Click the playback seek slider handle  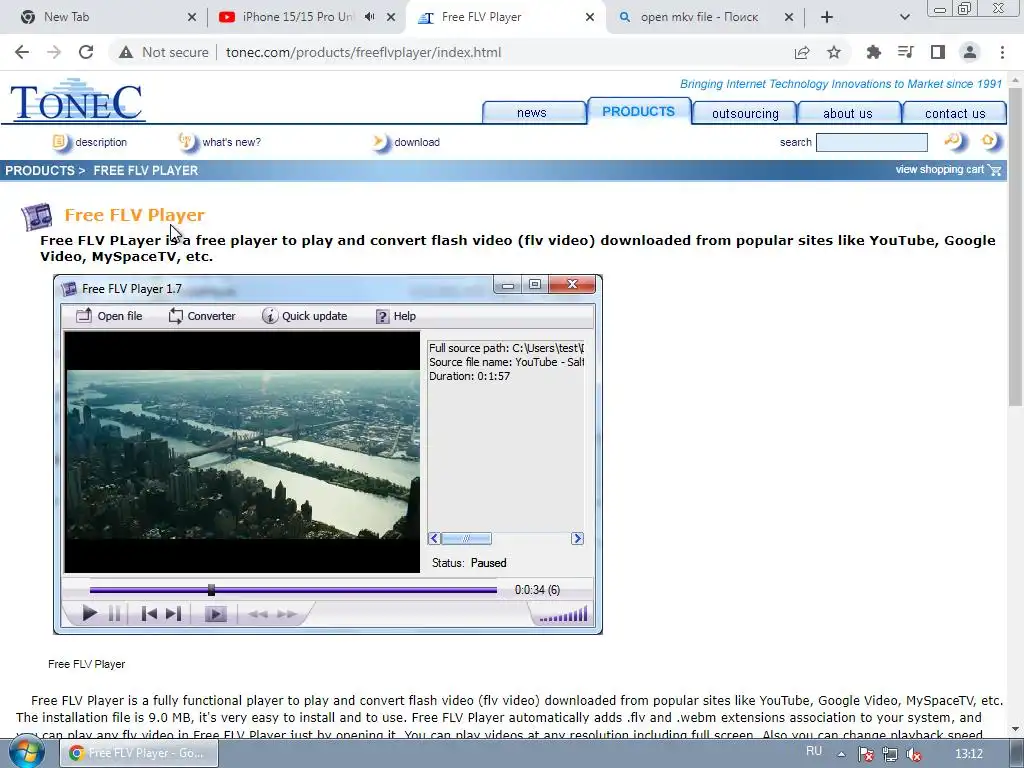pos(211,590)
